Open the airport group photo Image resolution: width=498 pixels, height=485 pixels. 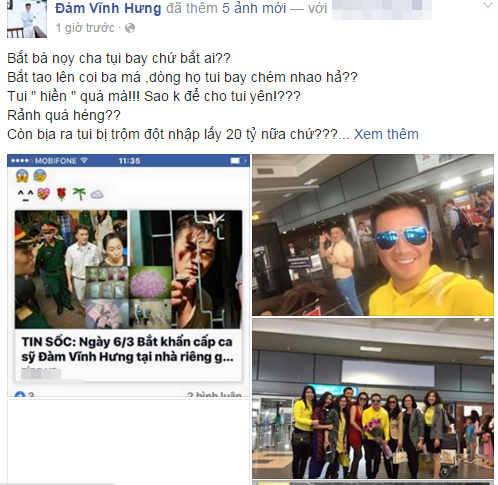[373, 398]
